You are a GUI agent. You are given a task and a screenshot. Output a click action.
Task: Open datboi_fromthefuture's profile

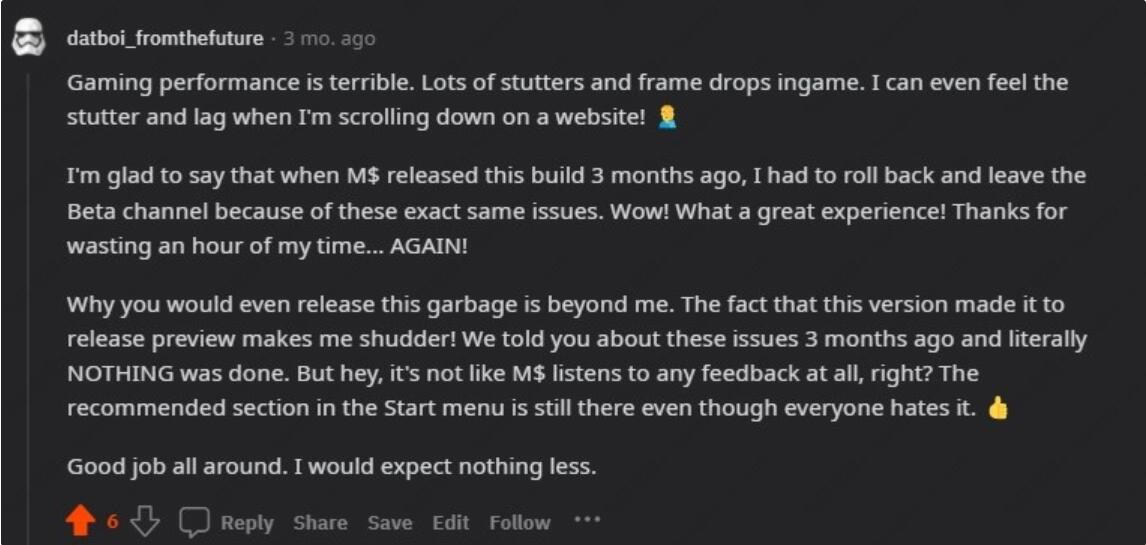pyautogui.click(x=165, y=39)
